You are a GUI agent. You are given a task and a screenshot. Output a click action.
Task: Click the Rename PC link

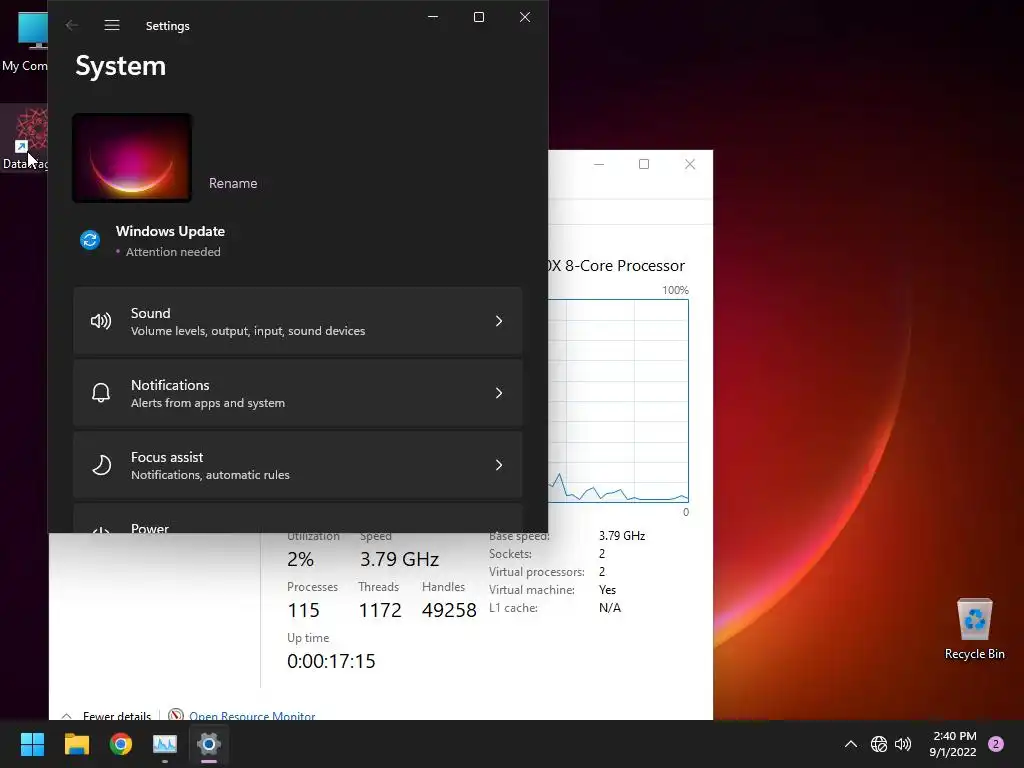click(233, 184)
